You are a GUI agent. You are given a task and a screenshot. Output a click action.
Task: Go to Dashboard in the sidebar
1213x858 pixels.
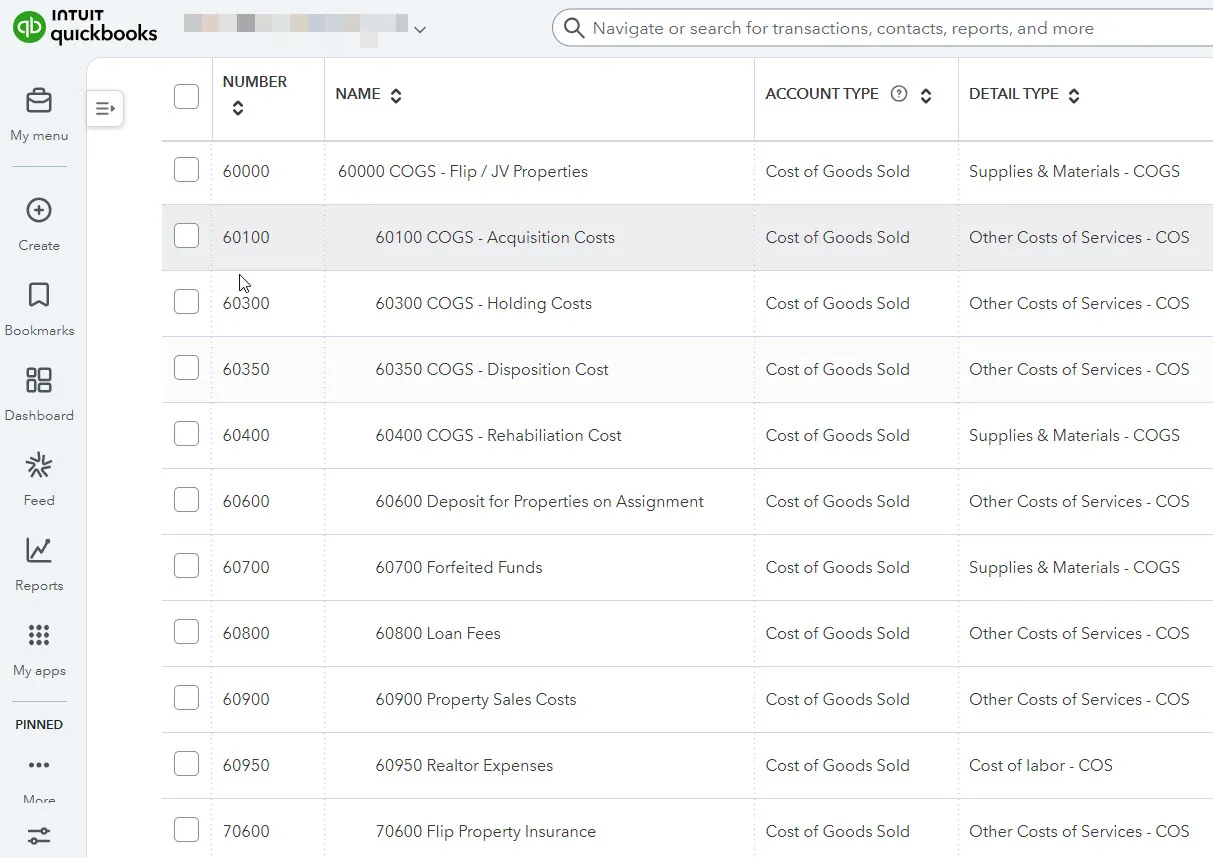click(39, 381)
